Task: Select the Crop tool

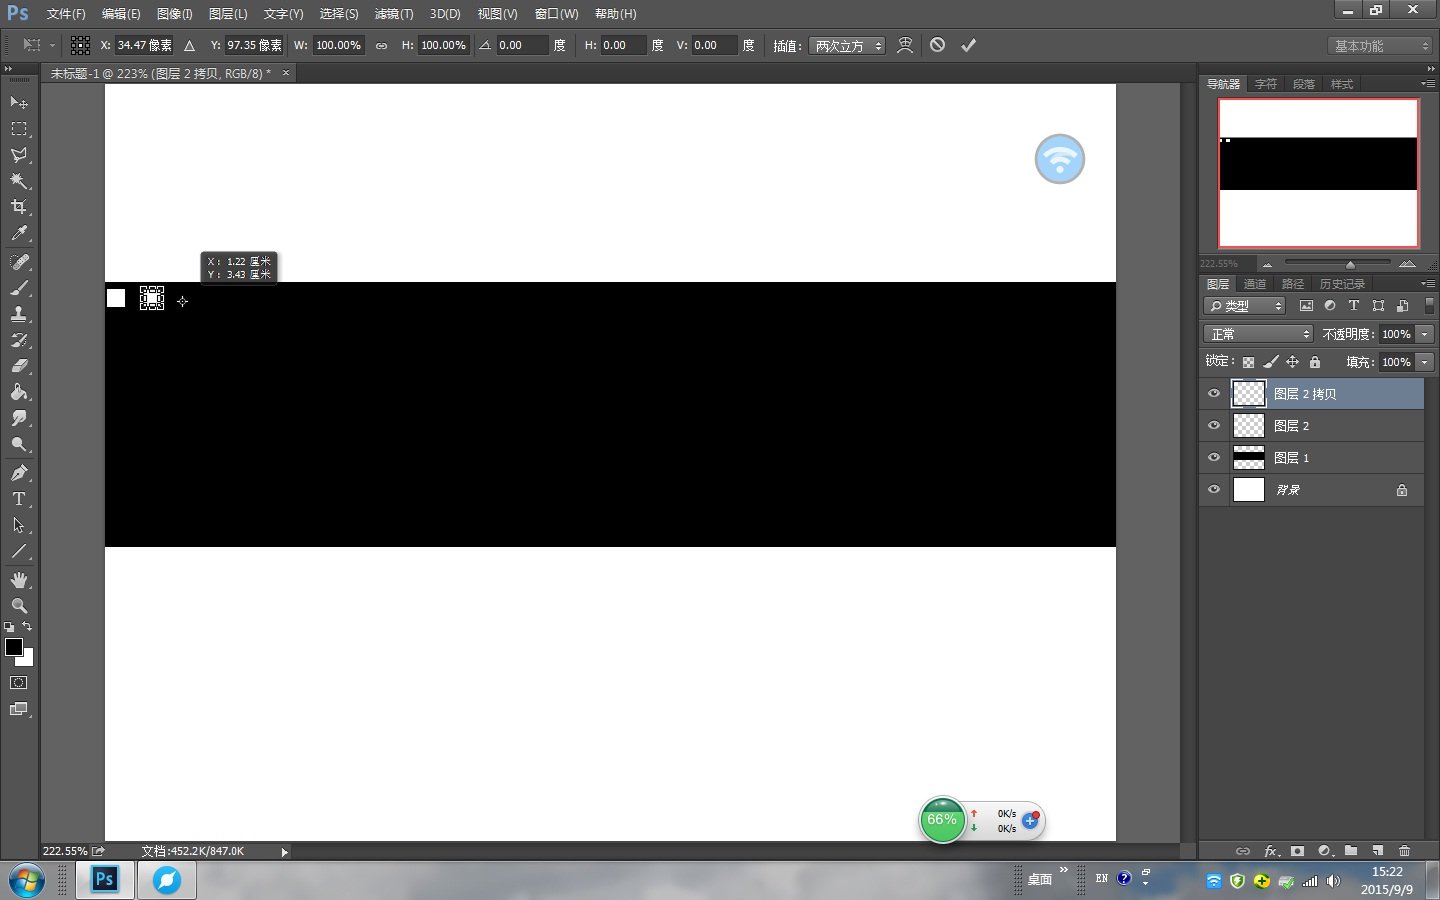Action: tap(19, 207)
